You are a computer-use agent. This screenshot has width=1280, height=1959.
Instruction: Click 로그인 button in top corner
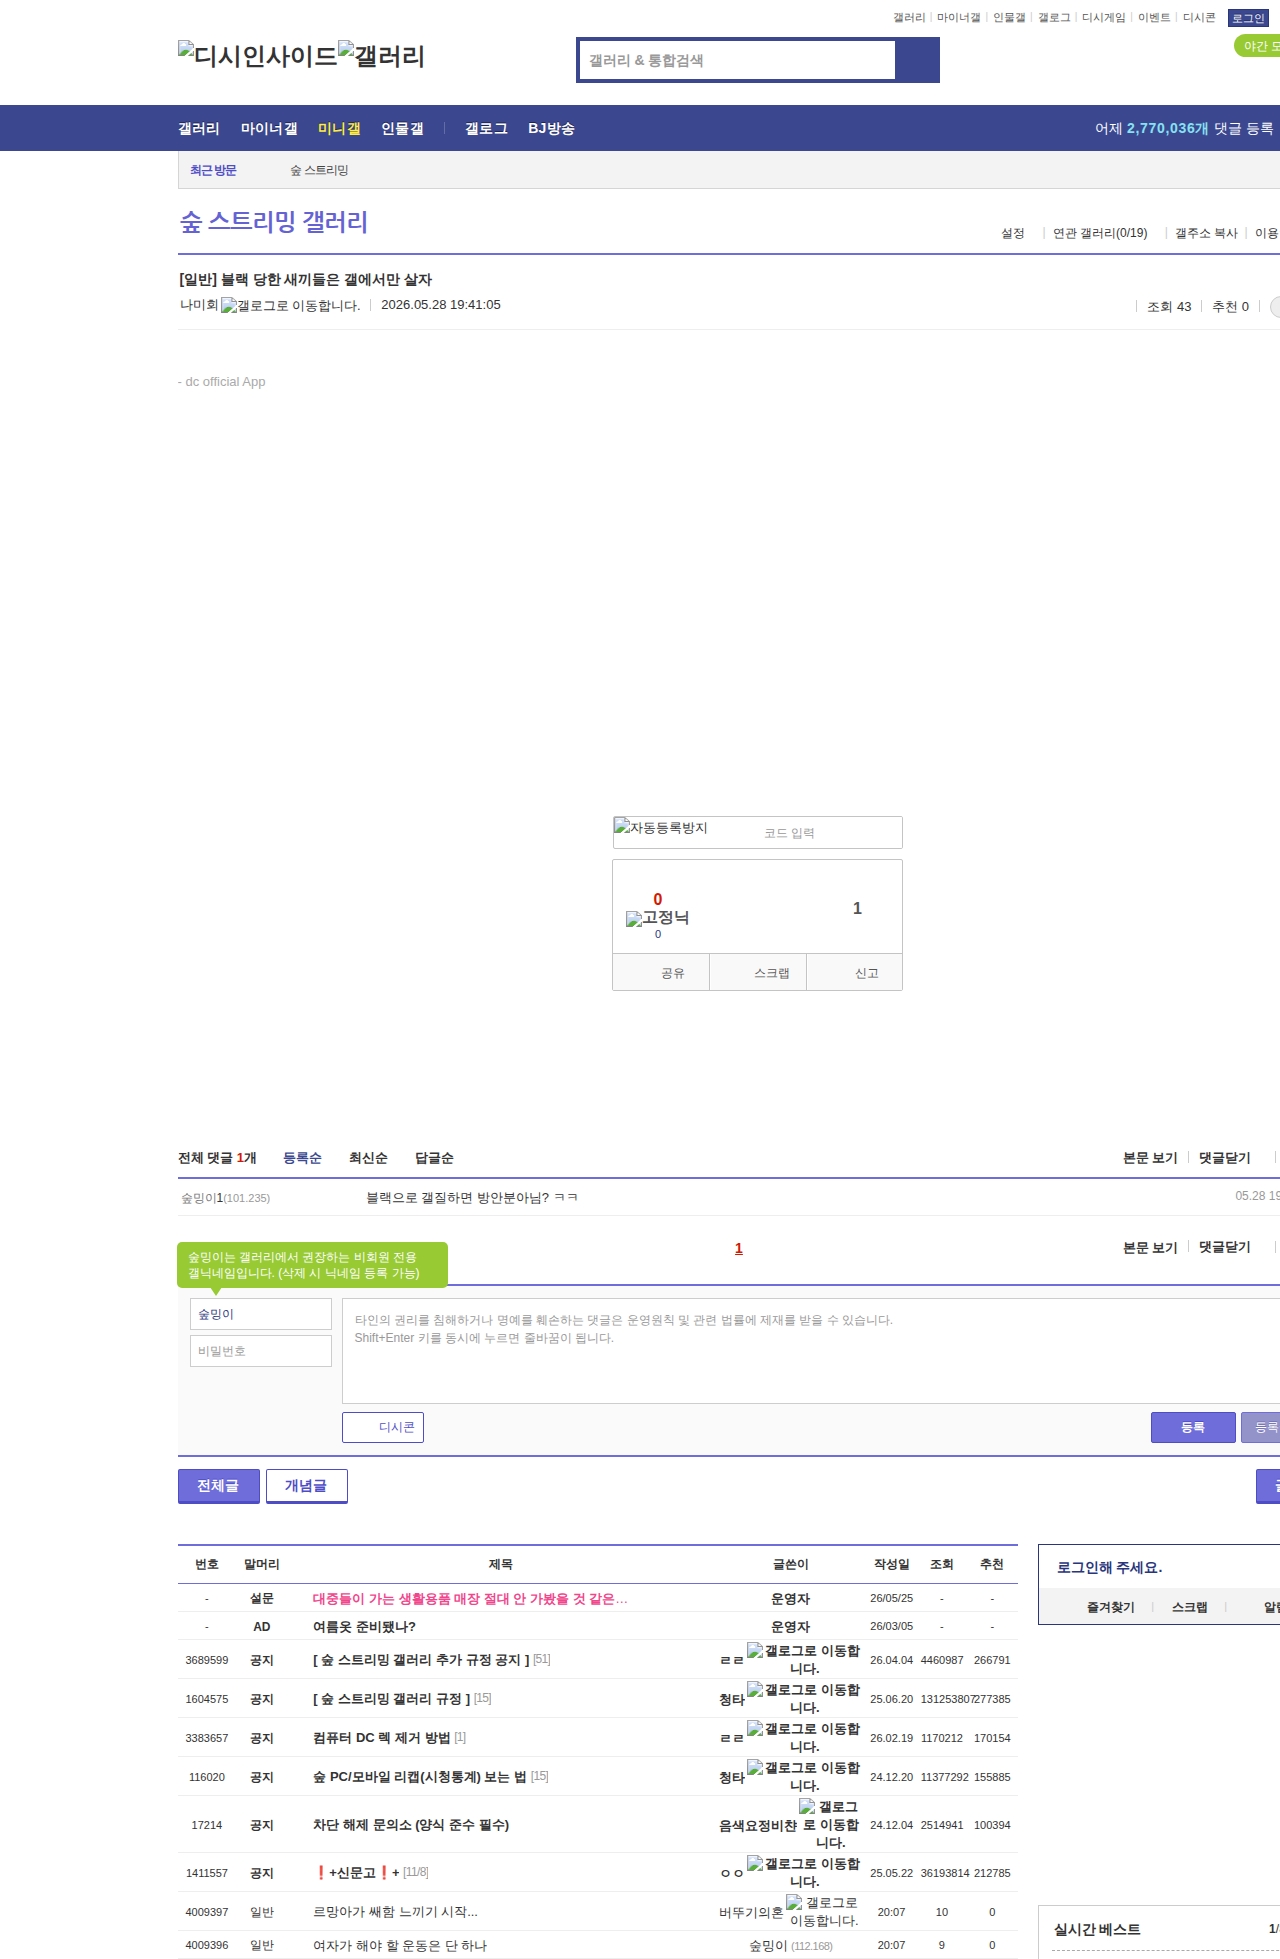click(x=1248, y=18)
